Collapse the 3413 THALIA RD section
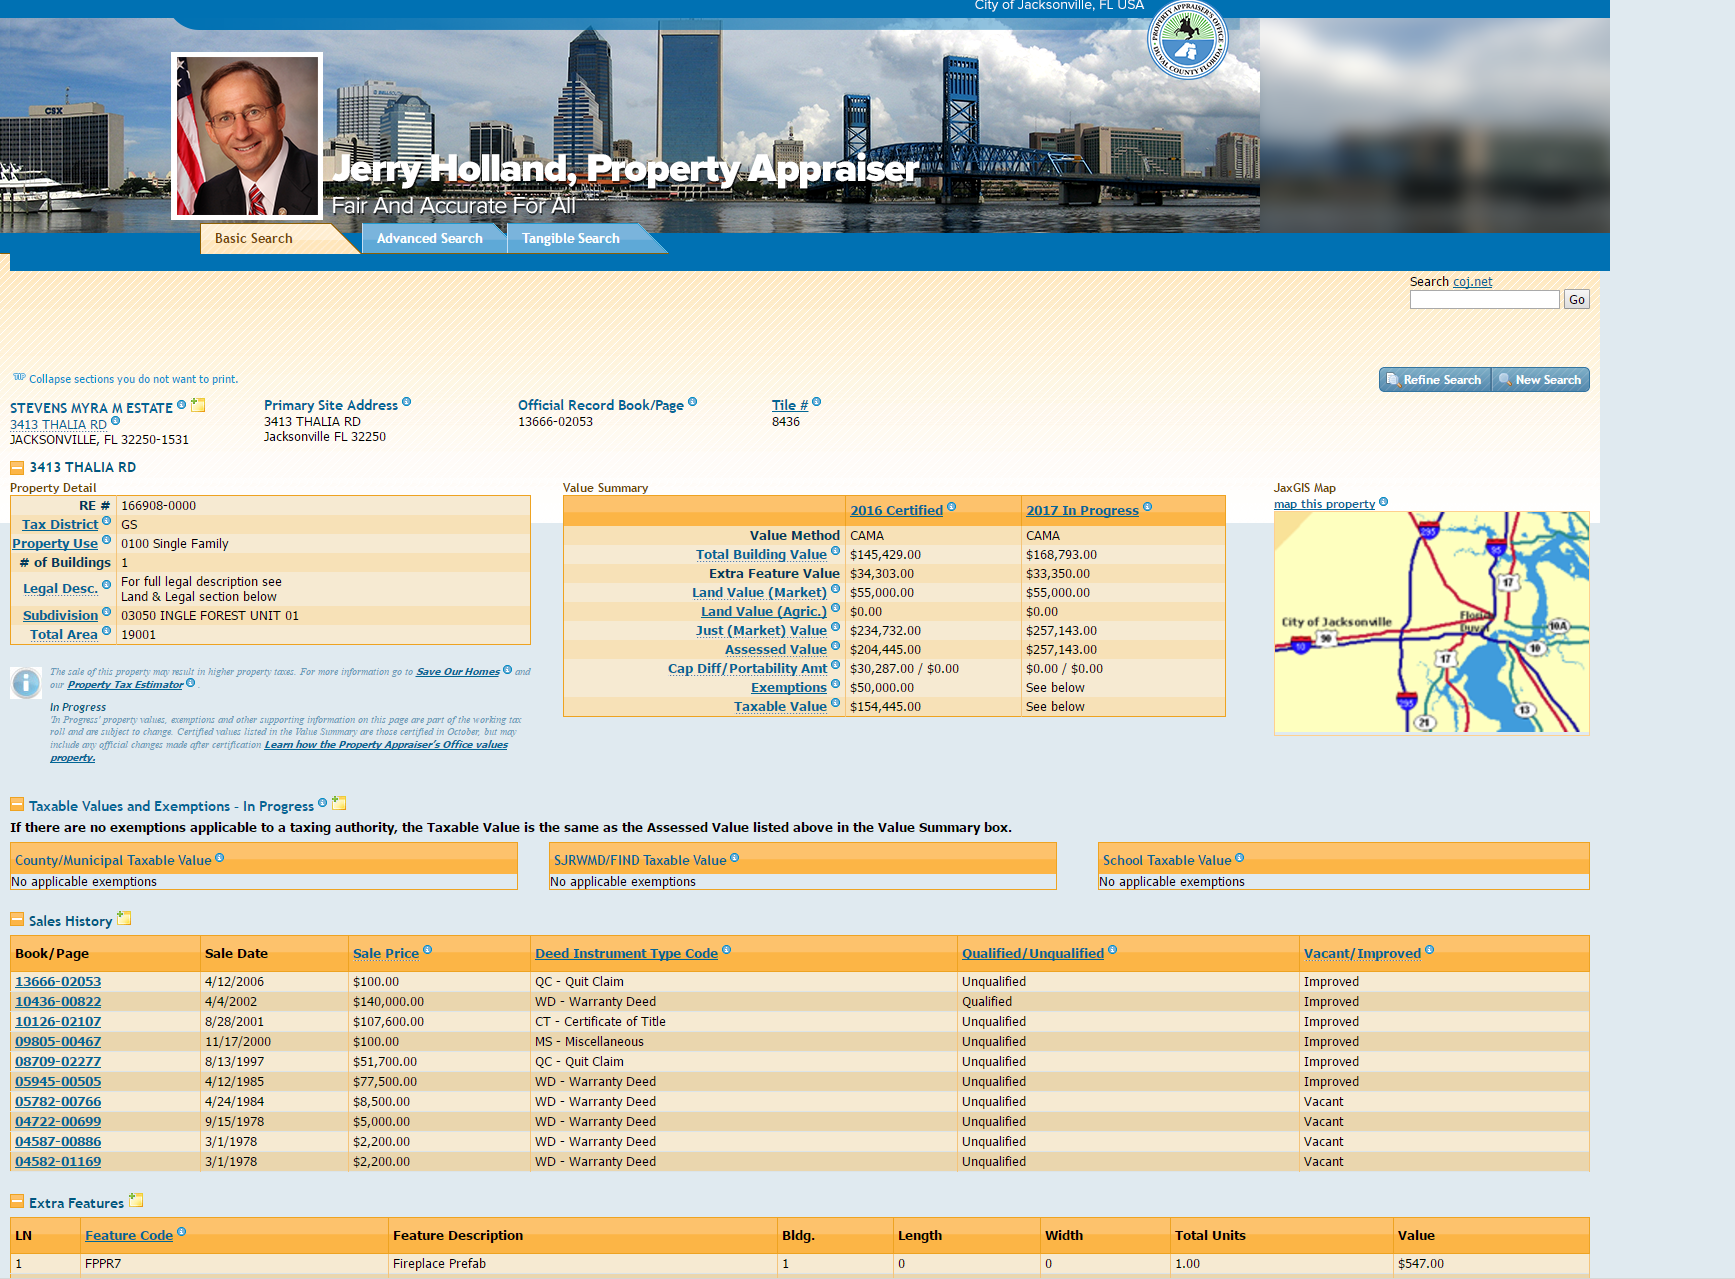The image size is (1735, 1279). coord(17,468)
